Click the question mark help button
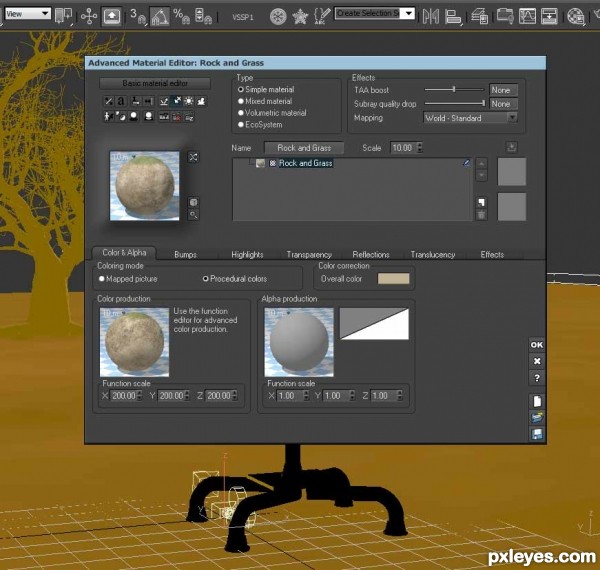 537,378
